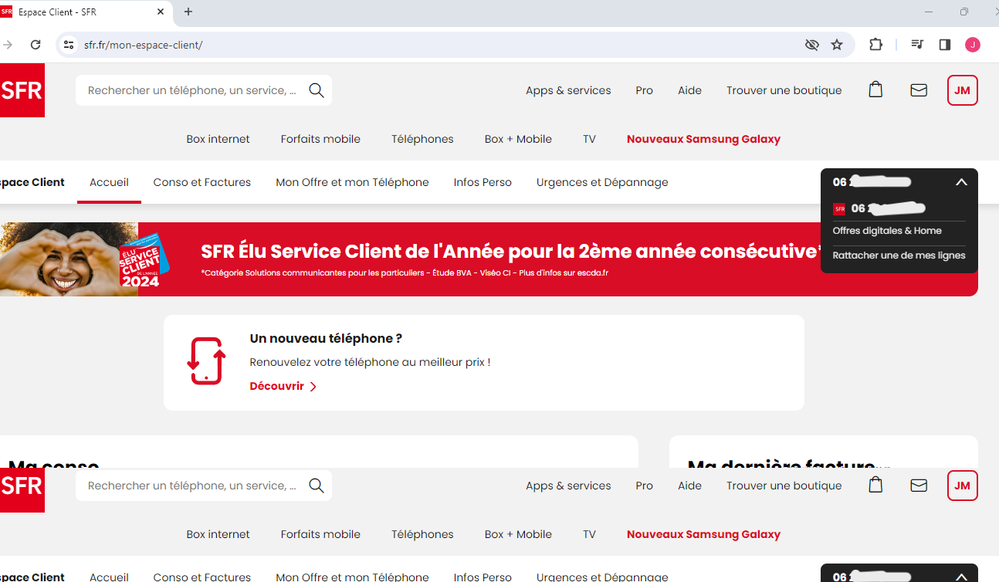Open the Chrome extensions puzzle icon
Image resolution: width=999 pixels, height=582 pixels.
pyautogui.click(x=876, y=45)
